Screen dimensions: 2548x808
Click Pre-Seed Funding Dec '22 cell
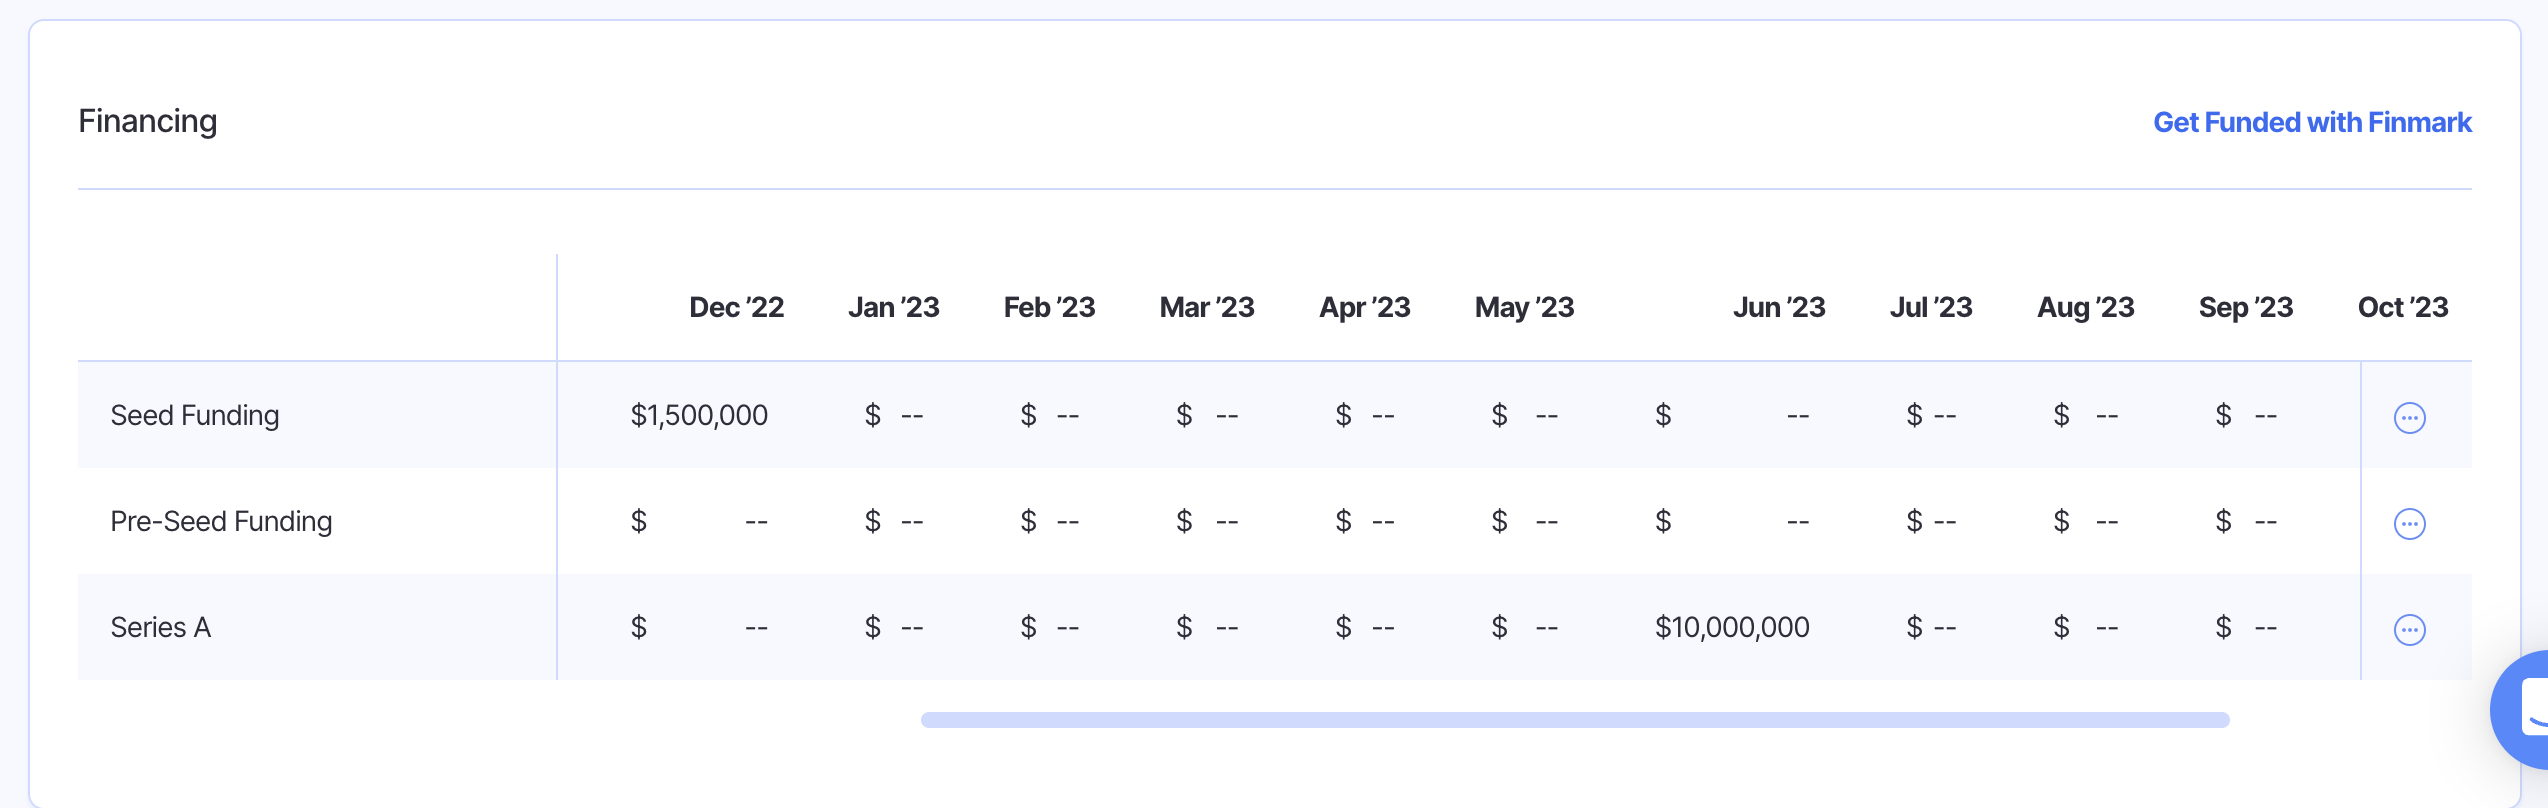pyautogui.click(x=699, y=521)
